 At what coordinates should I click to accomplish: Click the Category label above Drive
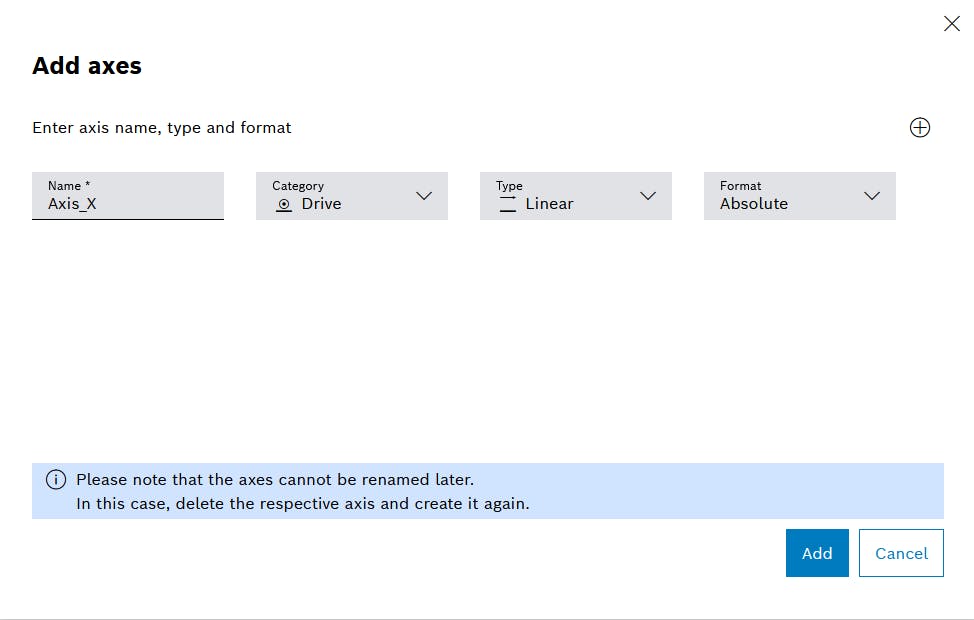298,186
